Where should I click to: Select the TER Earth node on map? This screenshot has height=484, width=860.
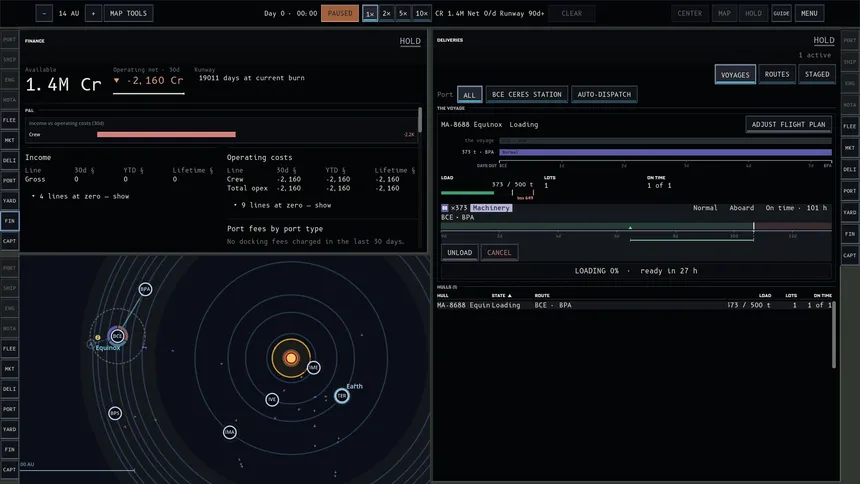tap(342, 396)
